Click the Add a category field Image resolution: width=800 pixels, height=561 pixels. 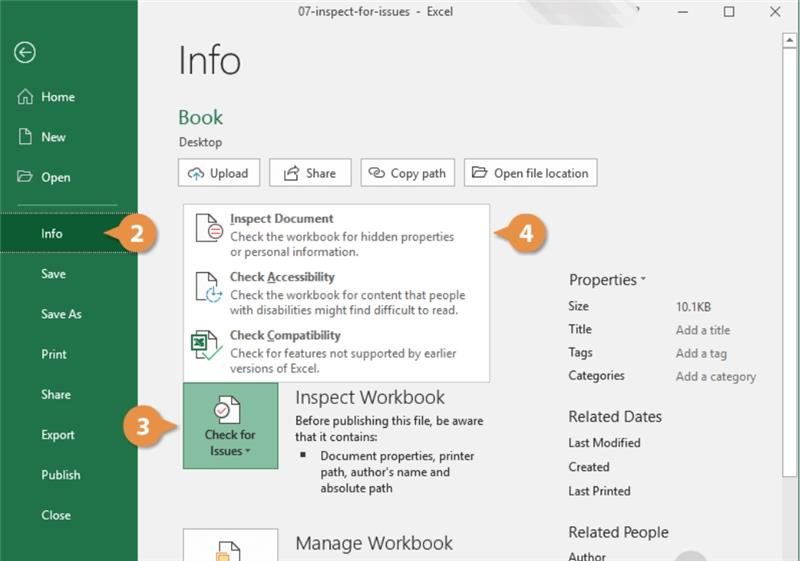pos(716,376)
